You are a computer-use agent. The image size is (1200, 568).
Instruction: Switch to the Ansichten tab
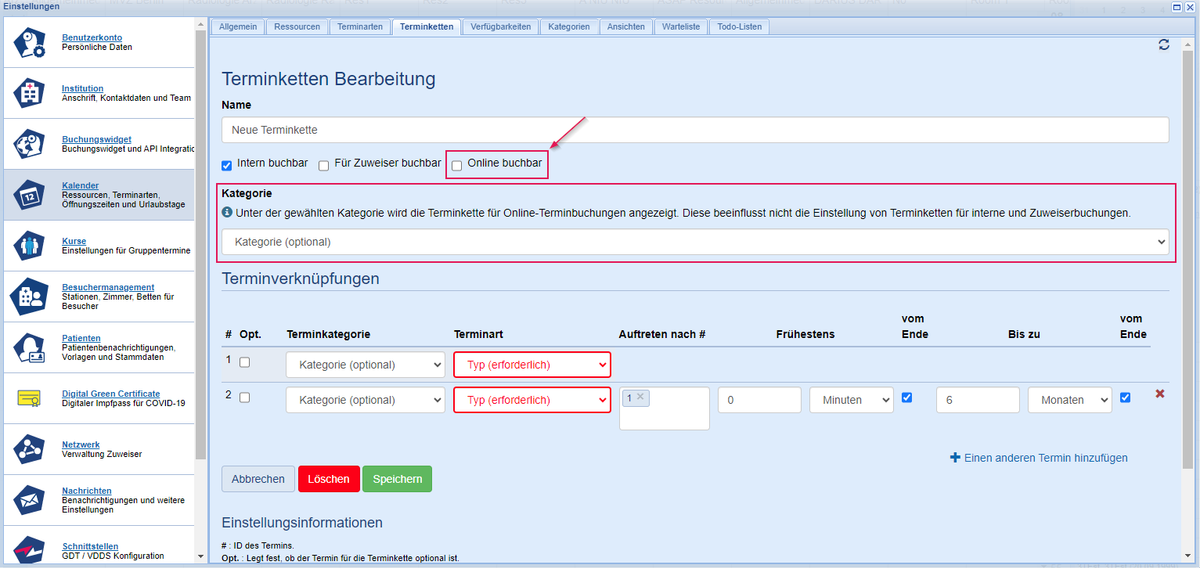pos(627,27)
